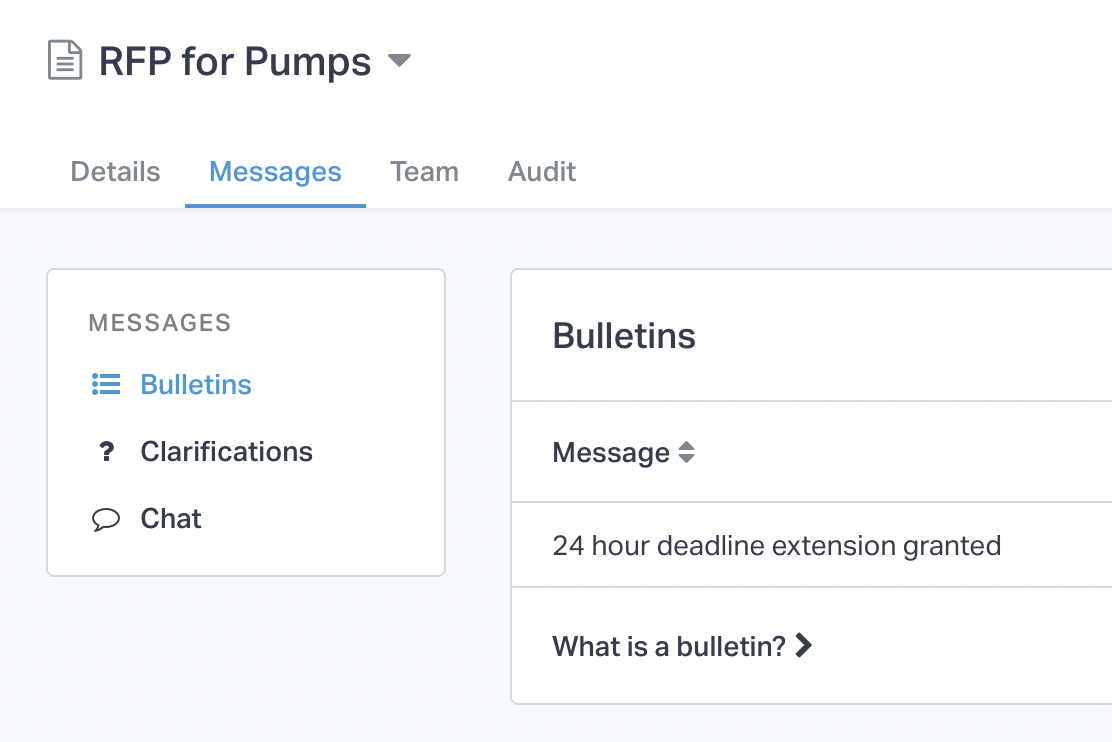Click the Bulletins panel heading
Screen dimensions: 1112x742
[624, 336]
